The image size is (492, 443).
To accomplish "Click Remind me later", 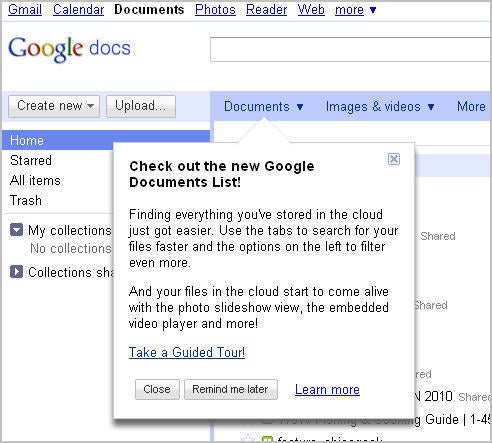I will (231, 389).
